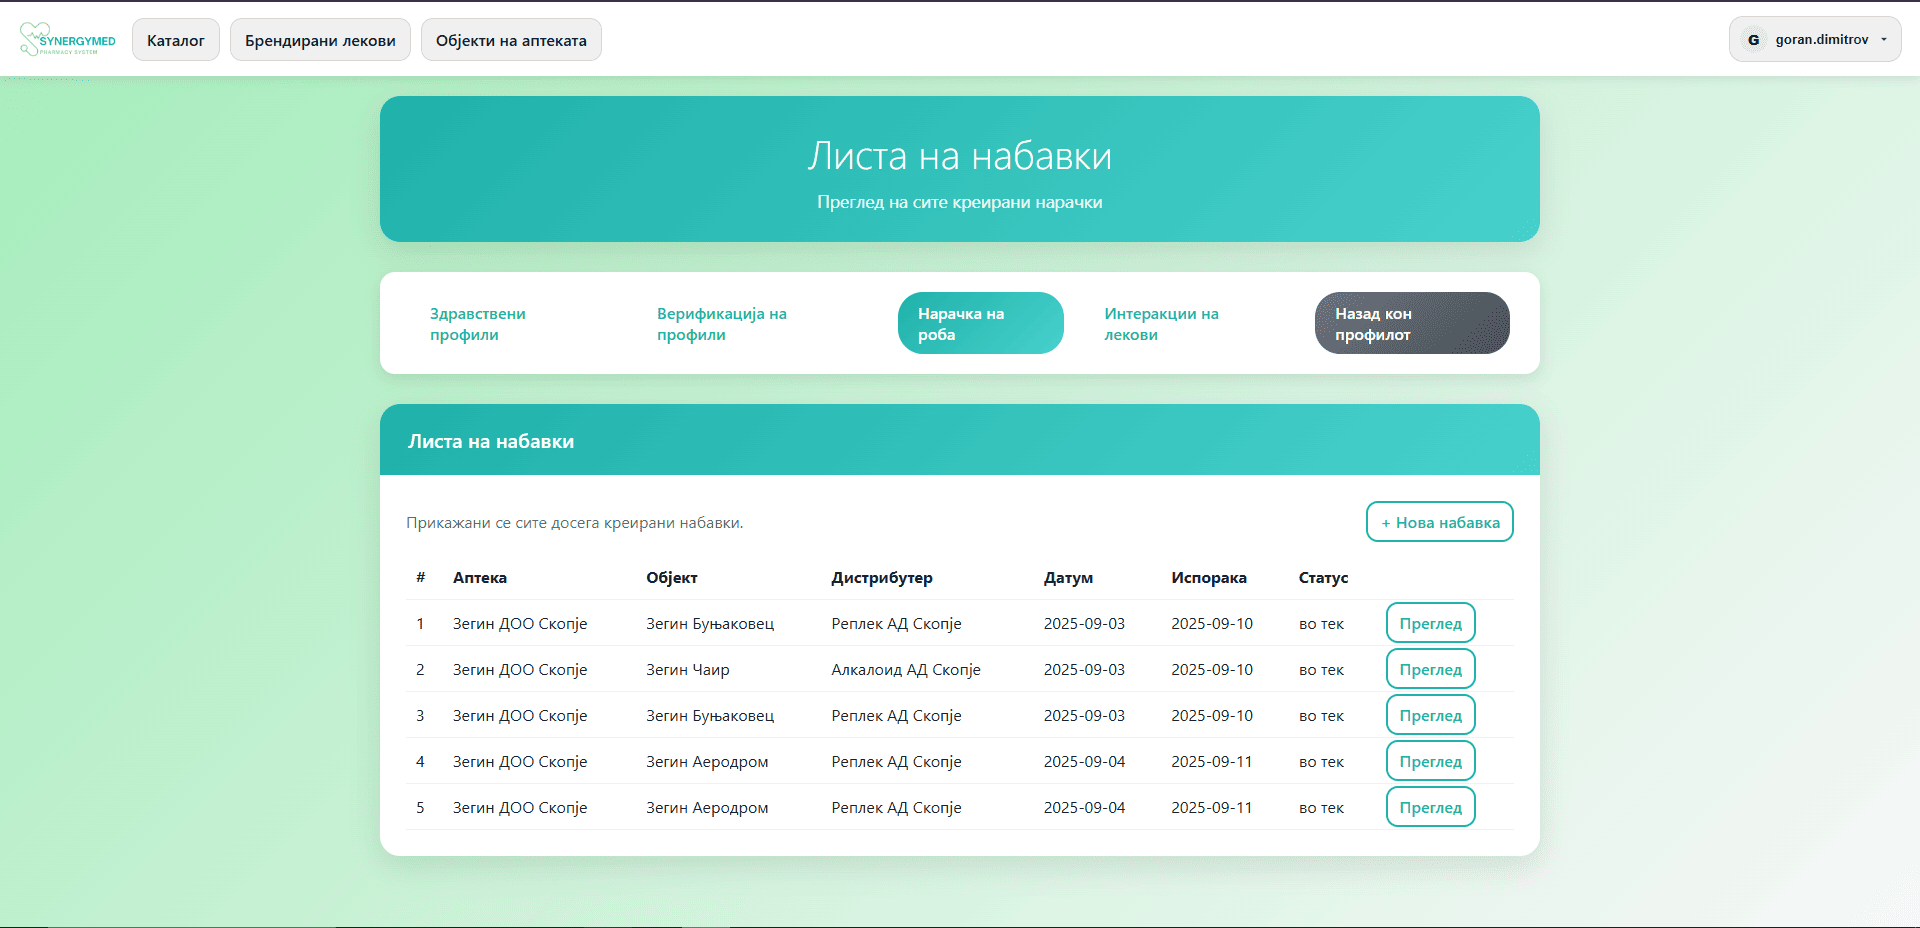Click the SynergyMed logo
This screenshot has width=1920, height=928.
(x=68, y=40)
